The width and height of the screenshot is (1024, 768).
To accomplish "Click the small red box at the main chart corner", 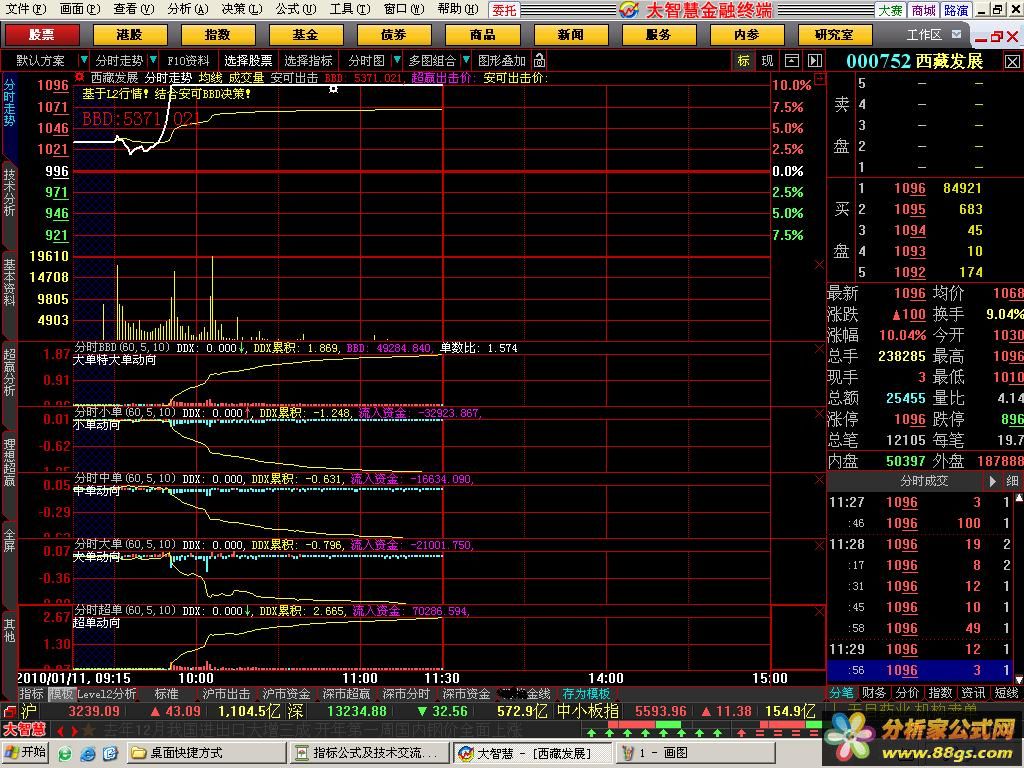I will pos(820,78).
